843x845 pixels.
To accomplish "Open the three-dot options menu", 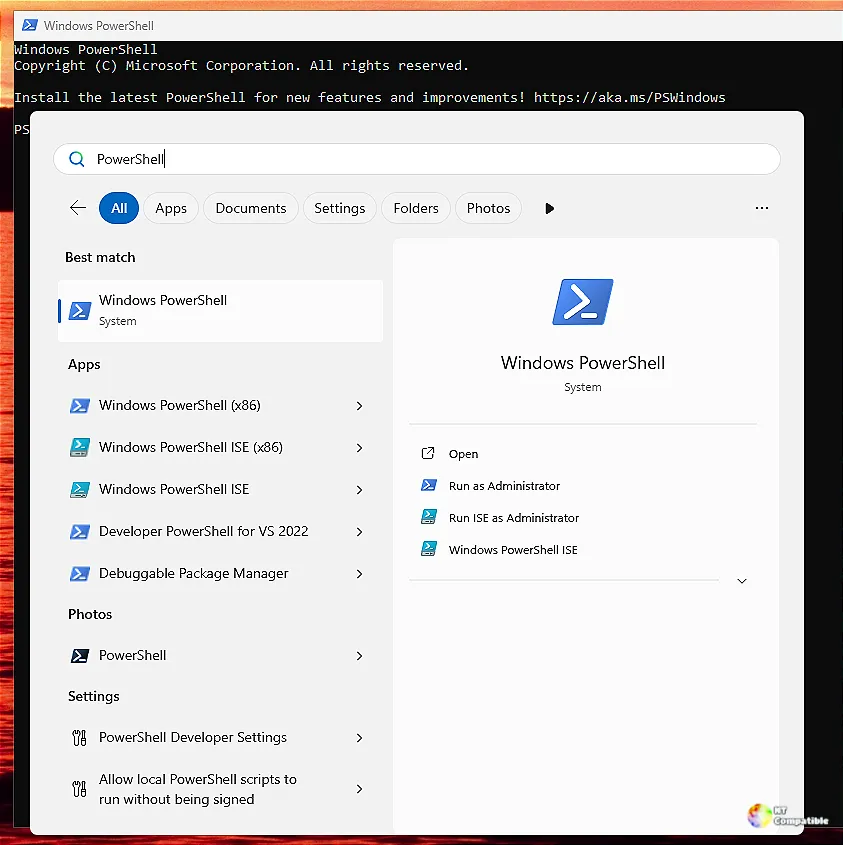I will tap(762, 208).
